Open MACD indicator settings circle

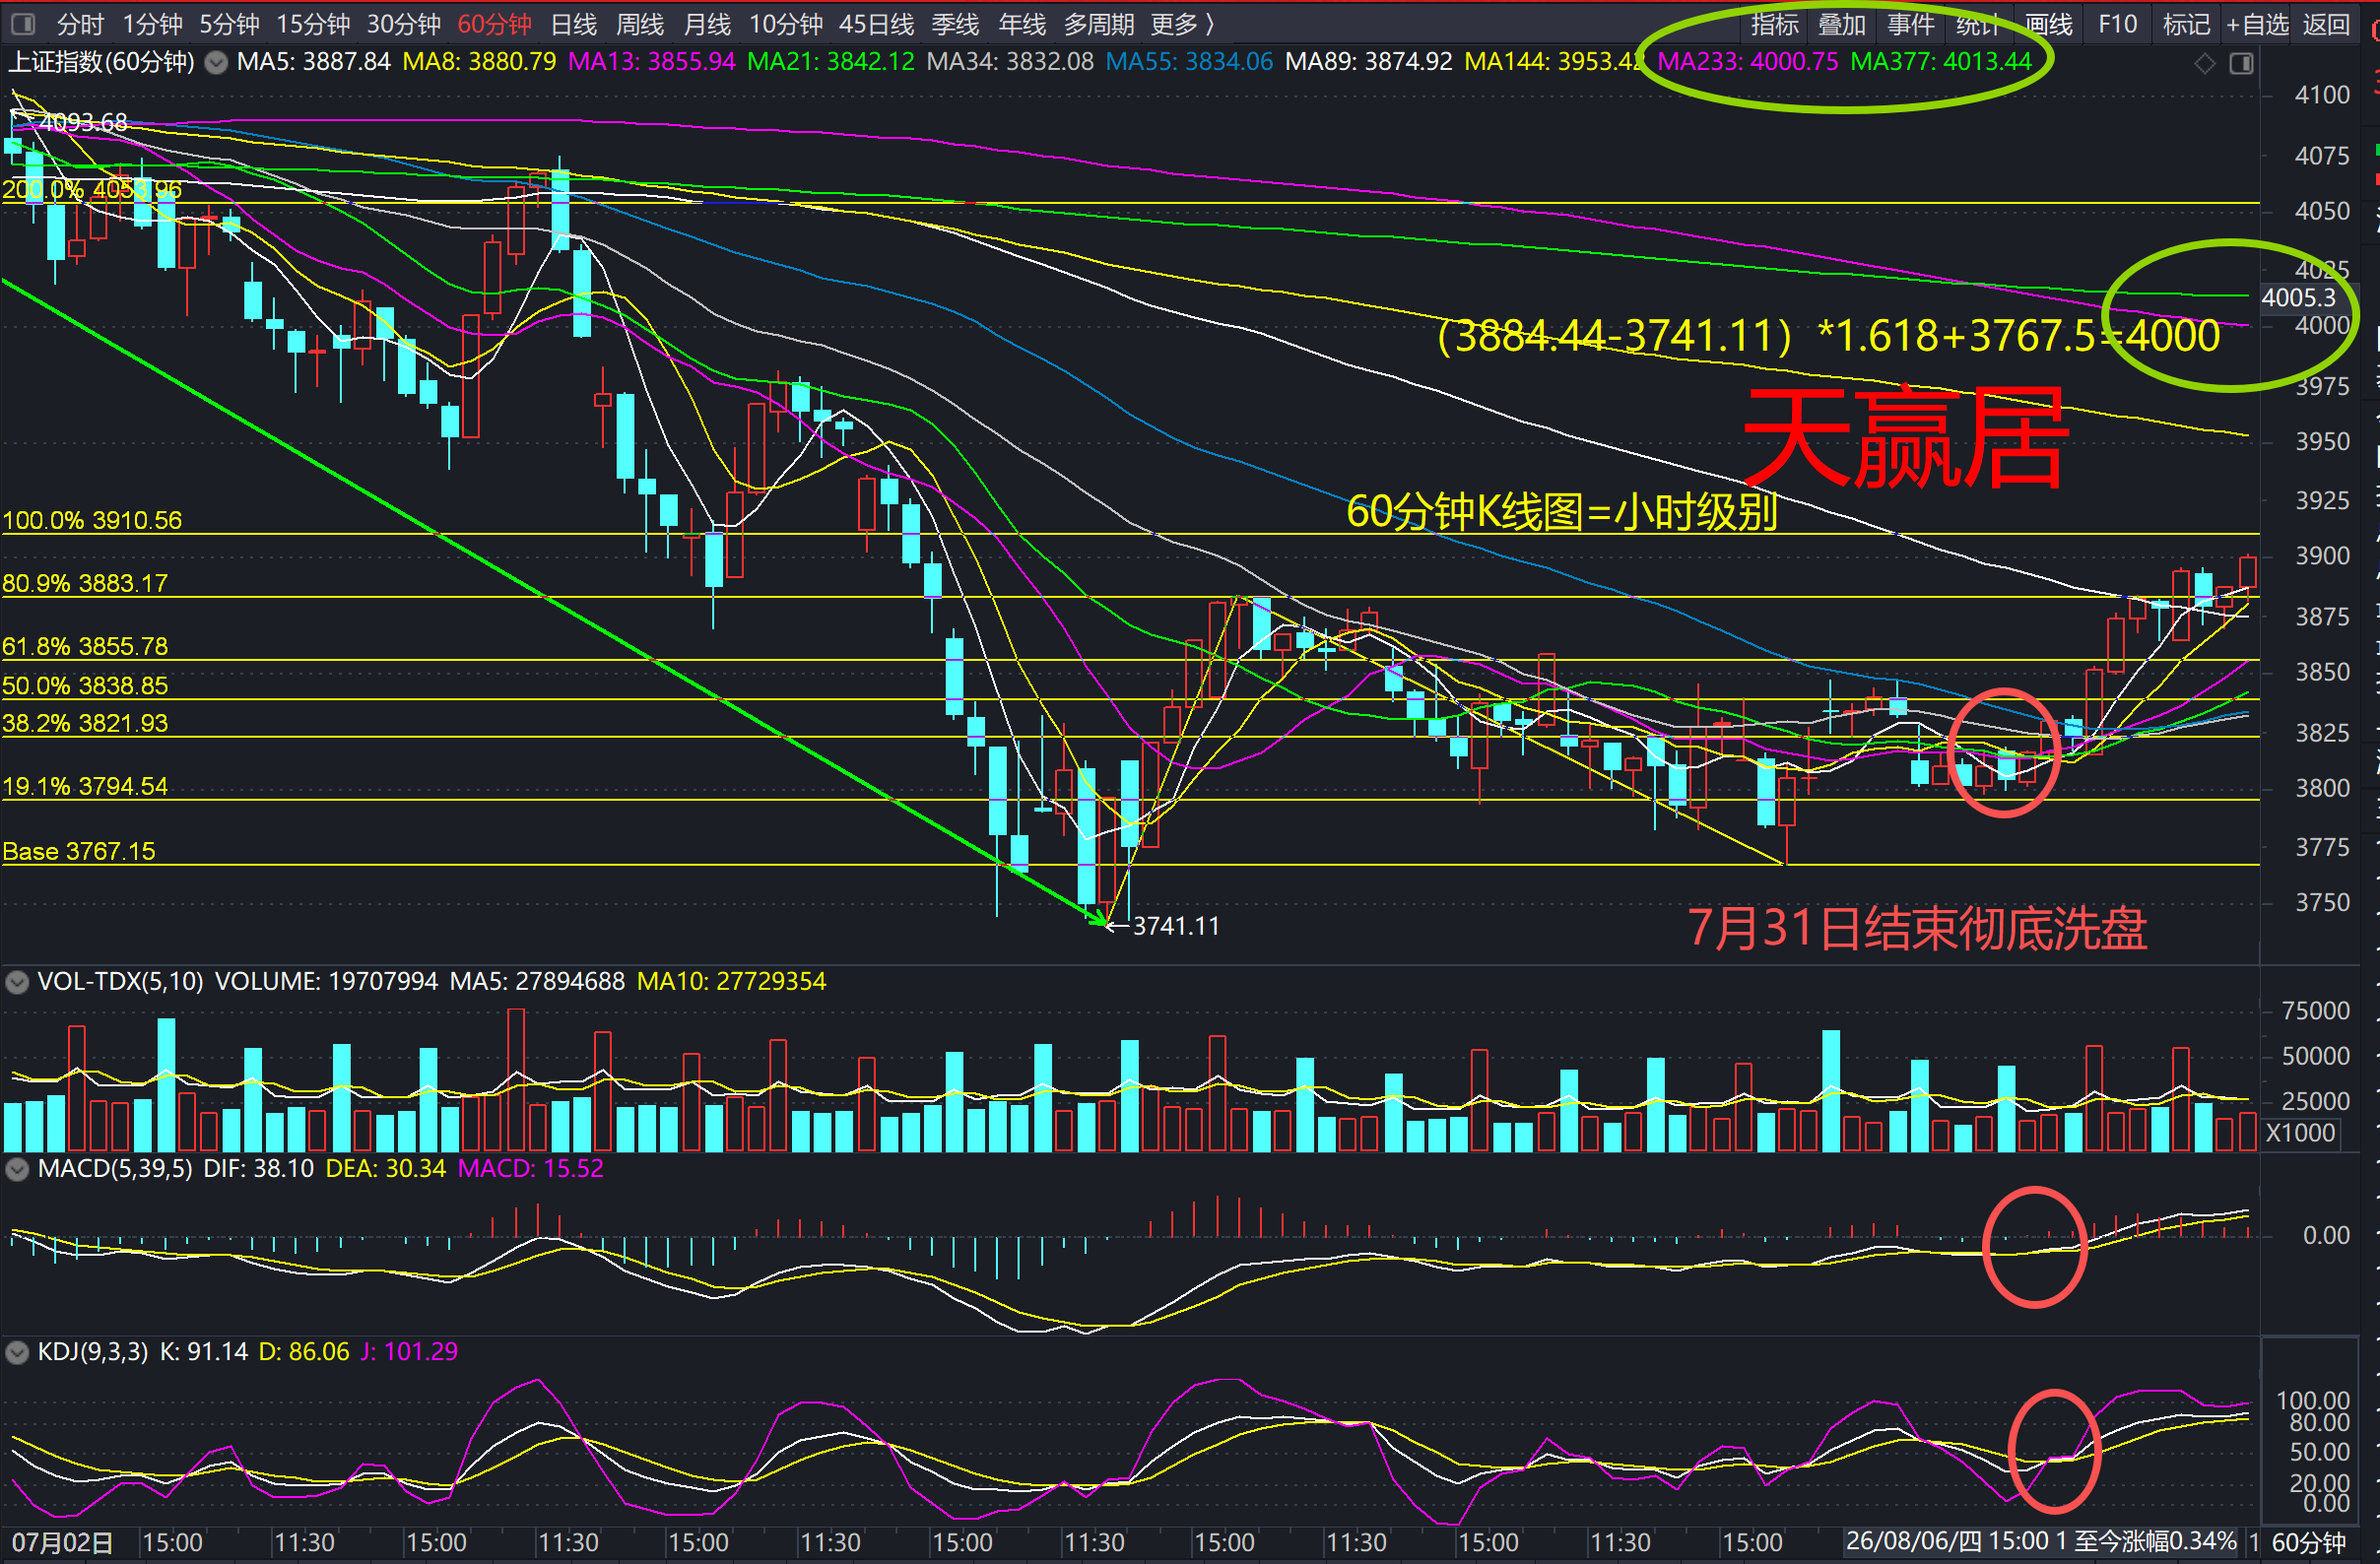click(17, 1169)
